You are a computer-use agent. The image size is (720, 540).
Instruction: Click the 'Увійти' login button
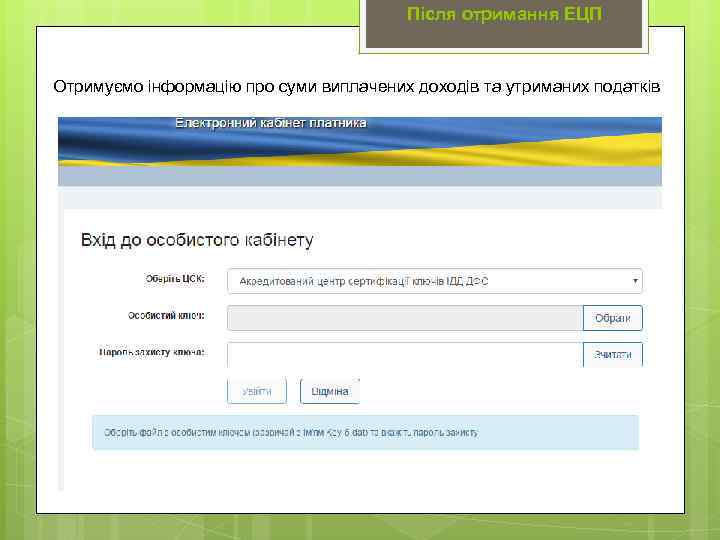(257, 391)
